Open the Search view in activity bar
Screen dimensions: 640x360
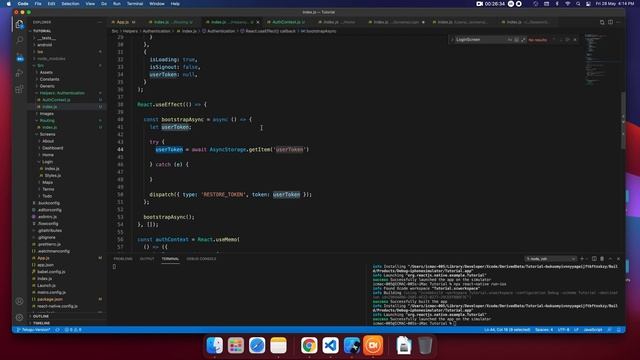click(x=19, y=40)
